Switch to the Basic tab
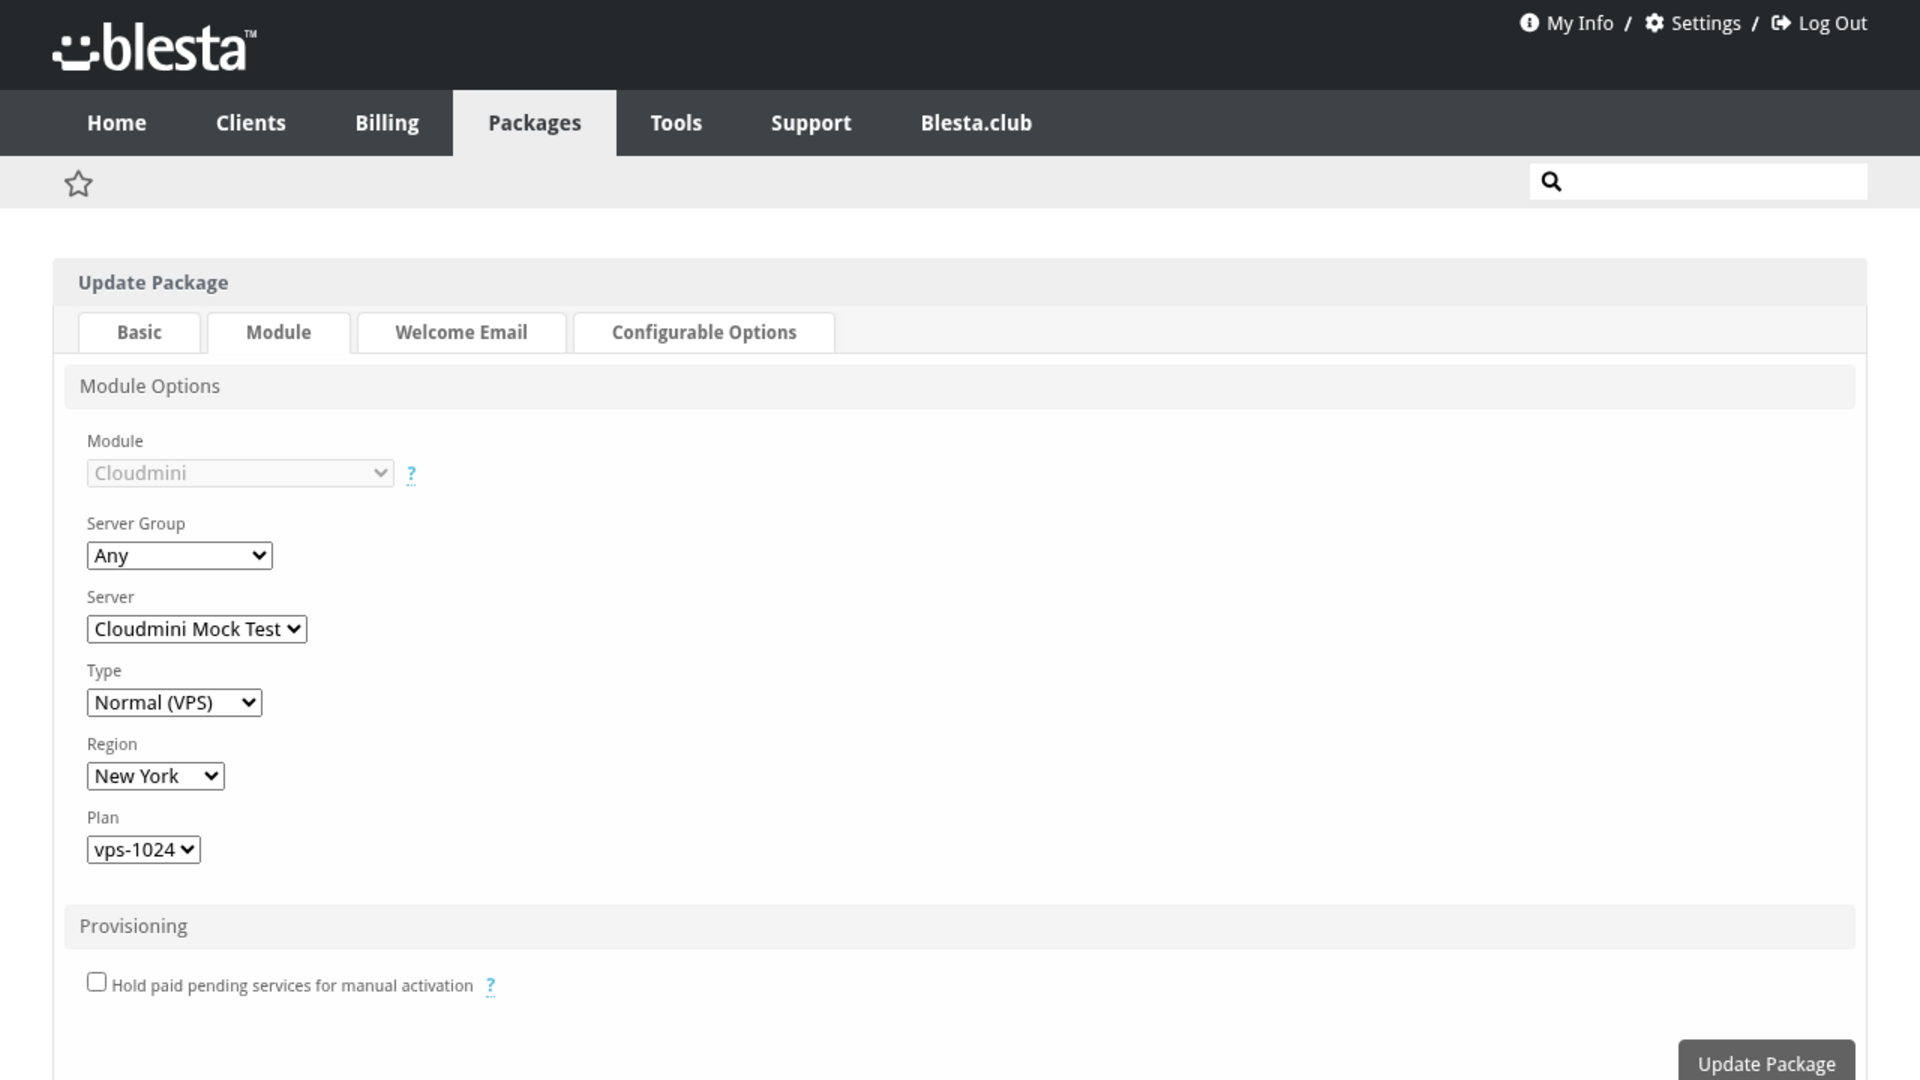This screenshot has width=1920, height=1080. tap(139, 333)
